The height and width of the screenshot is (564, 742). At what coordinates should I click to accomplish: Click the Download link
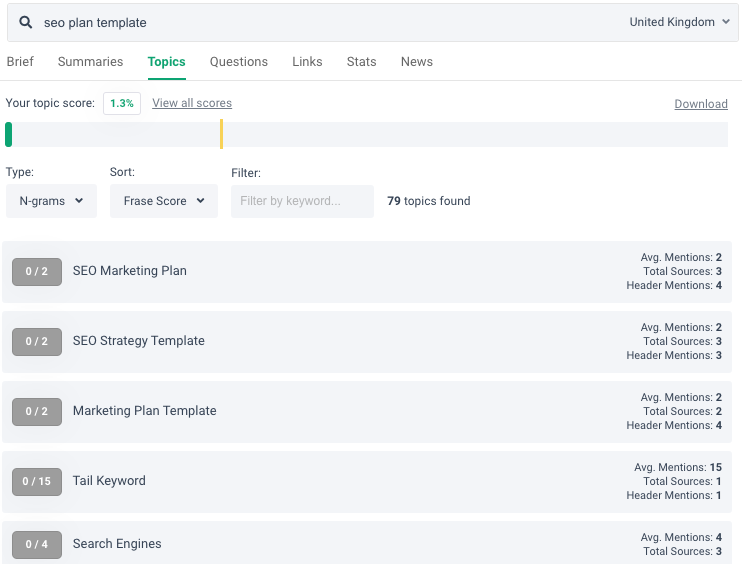pos(700,104)
